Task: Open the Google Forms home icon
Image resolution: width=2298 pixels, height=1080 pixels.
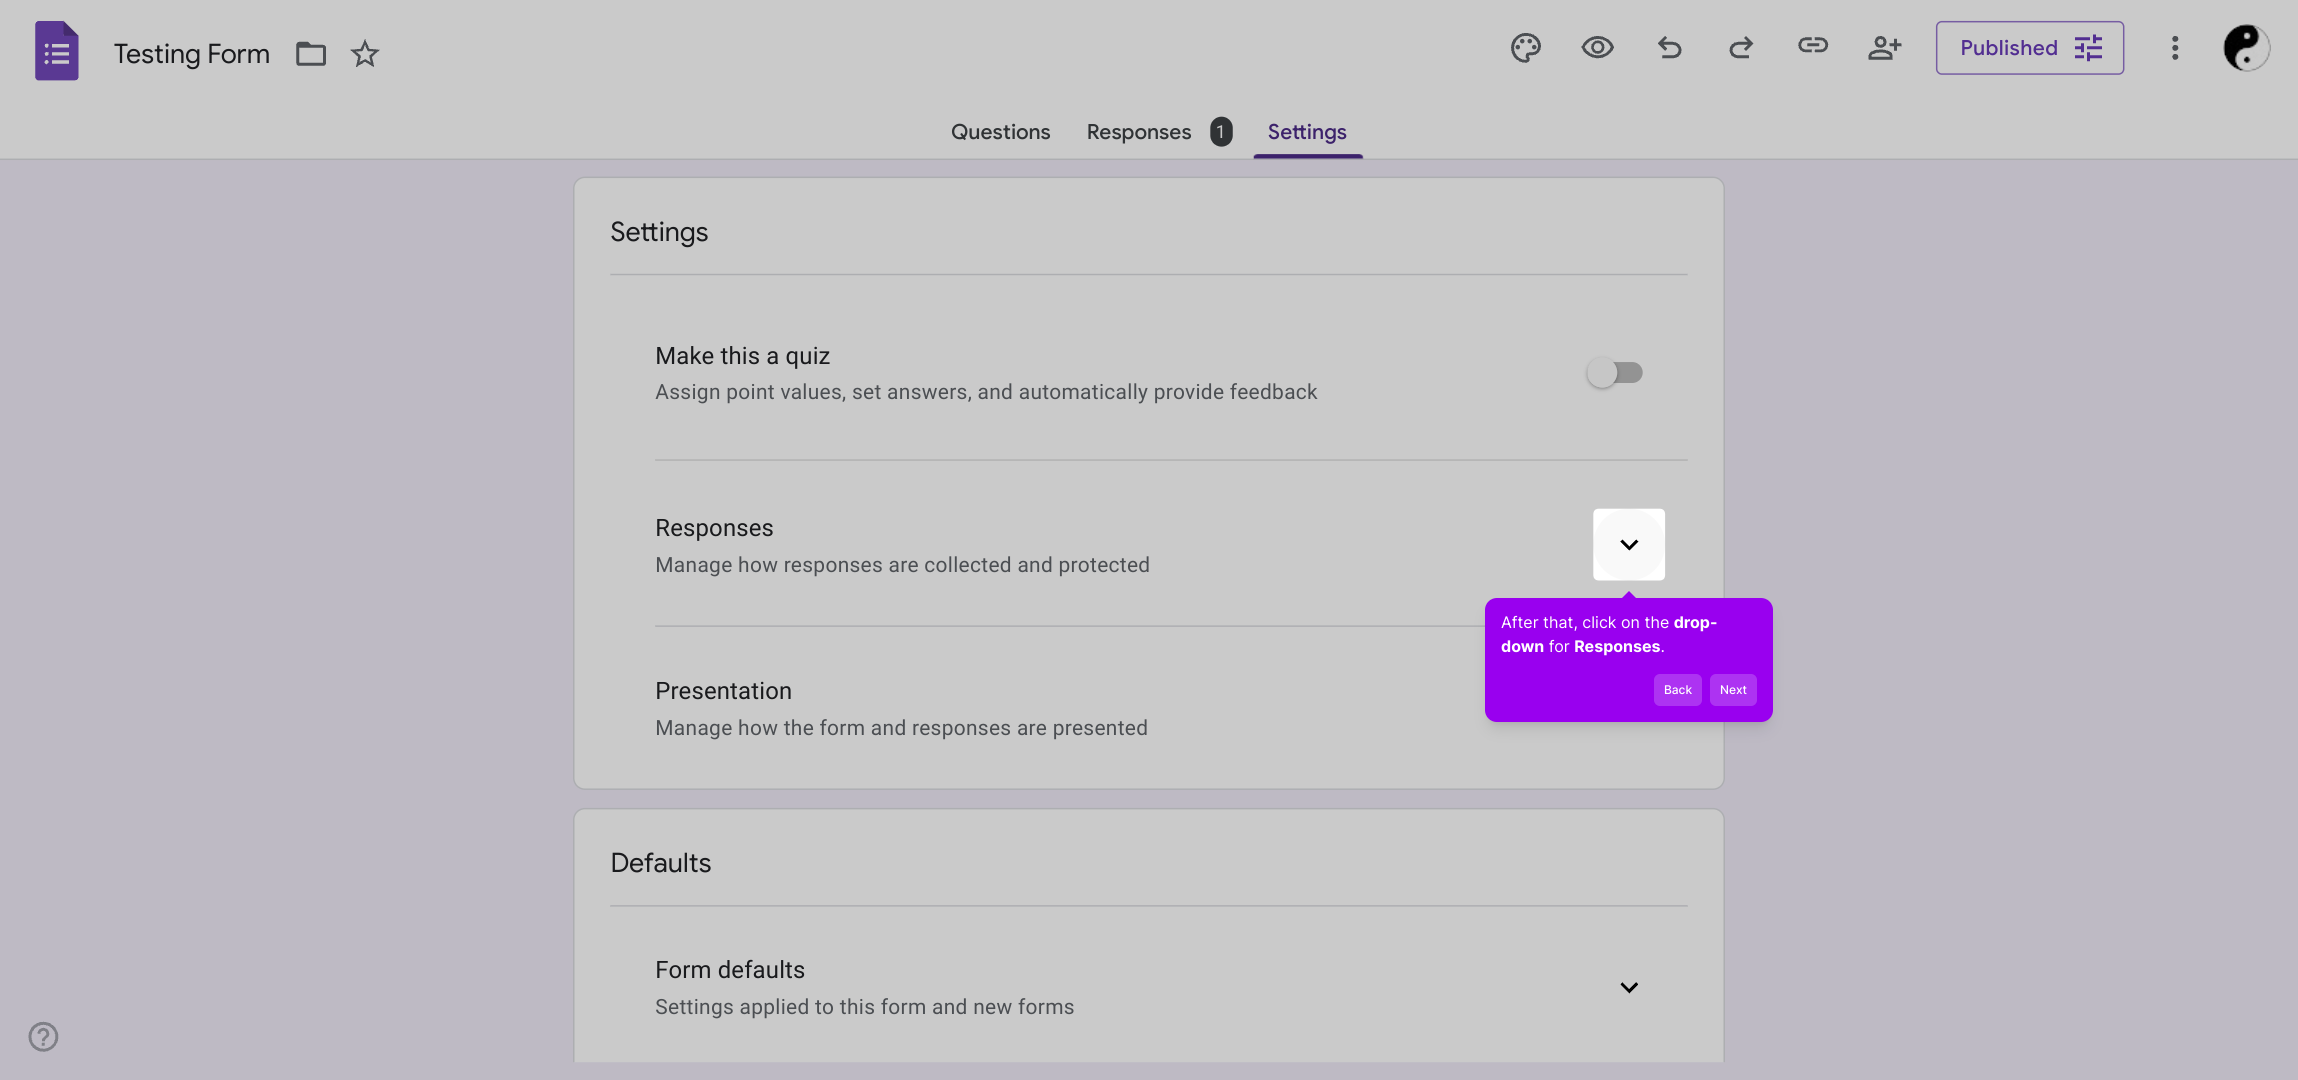Action: point(56,51)
